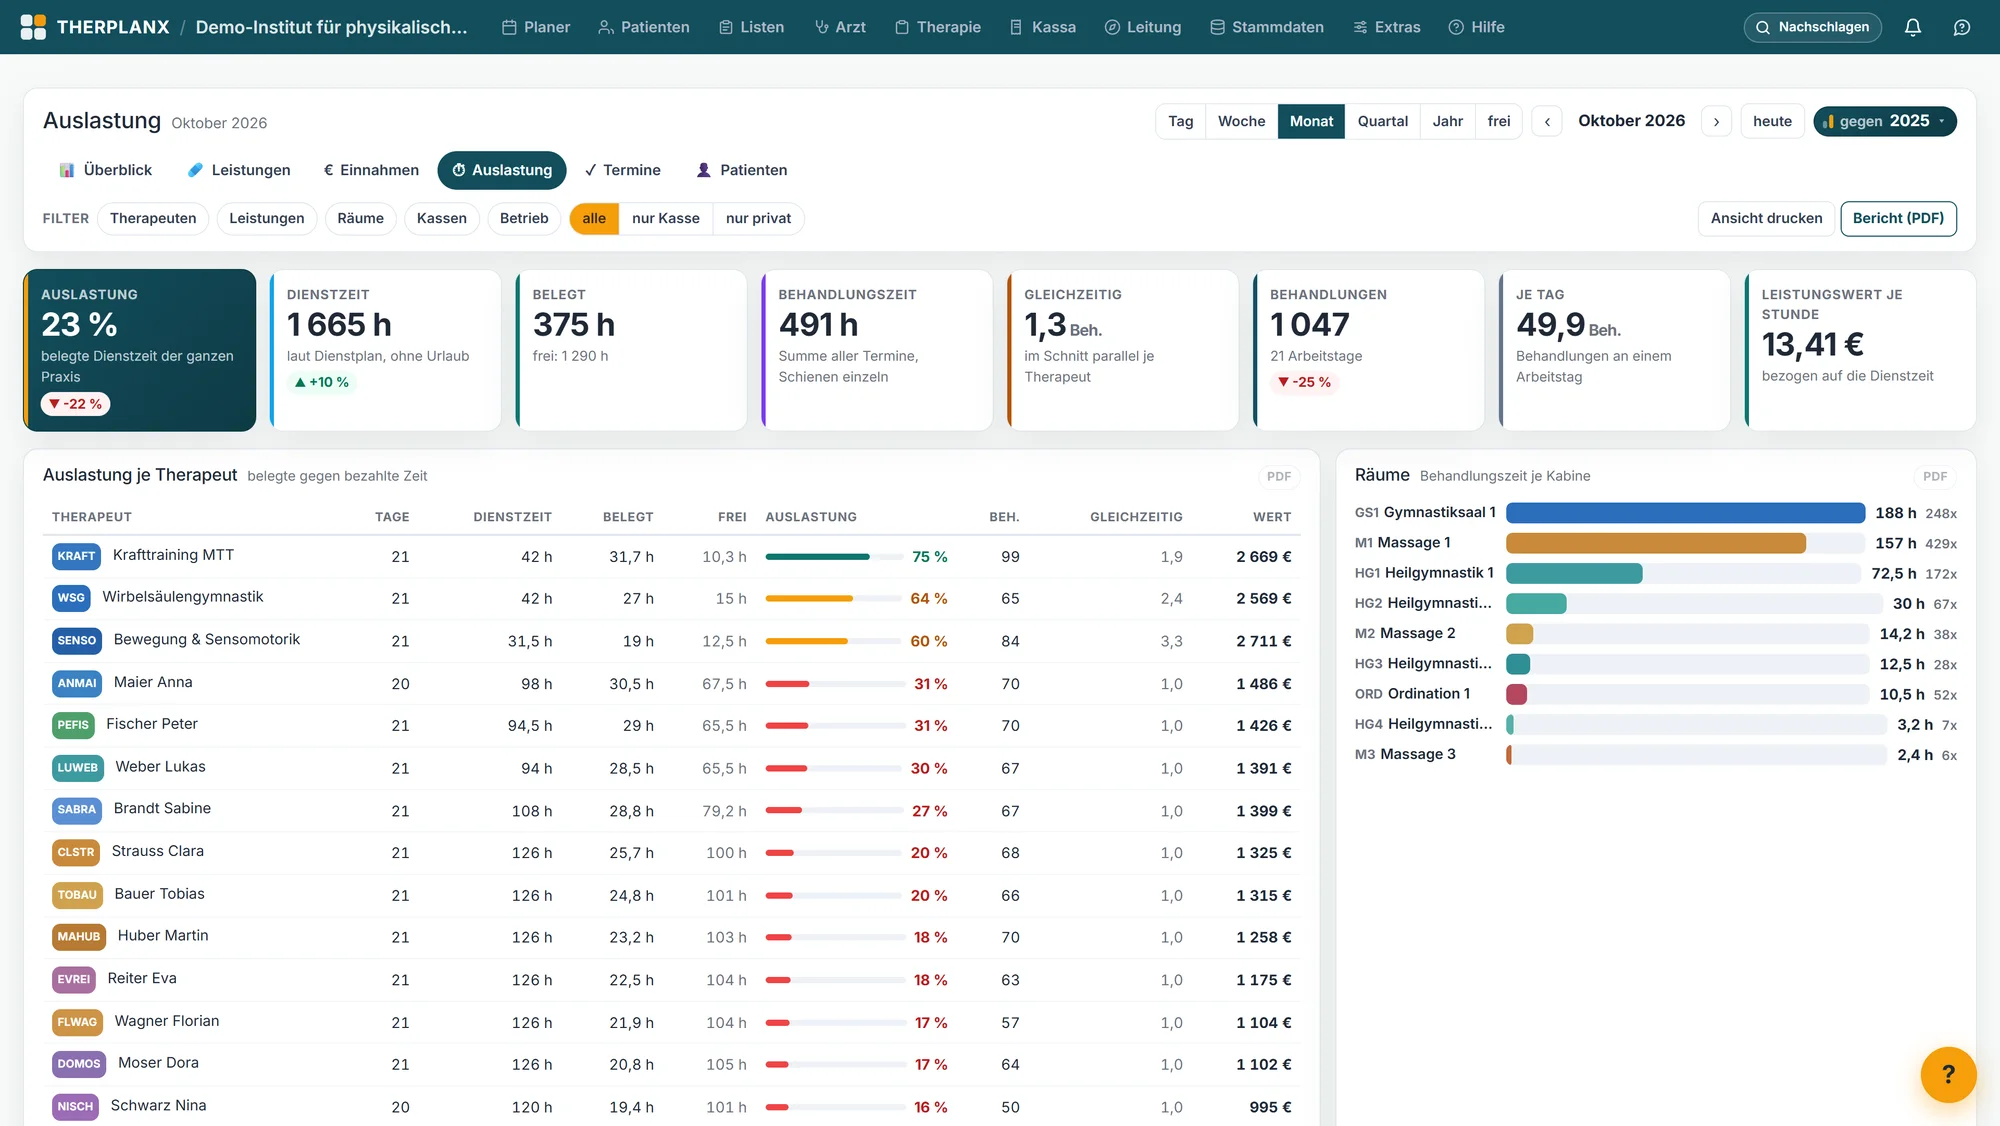Click the Gymnastiksaal 1 blue usage bar
The image size is (2000, 1126).
(x=1685, y=513)
